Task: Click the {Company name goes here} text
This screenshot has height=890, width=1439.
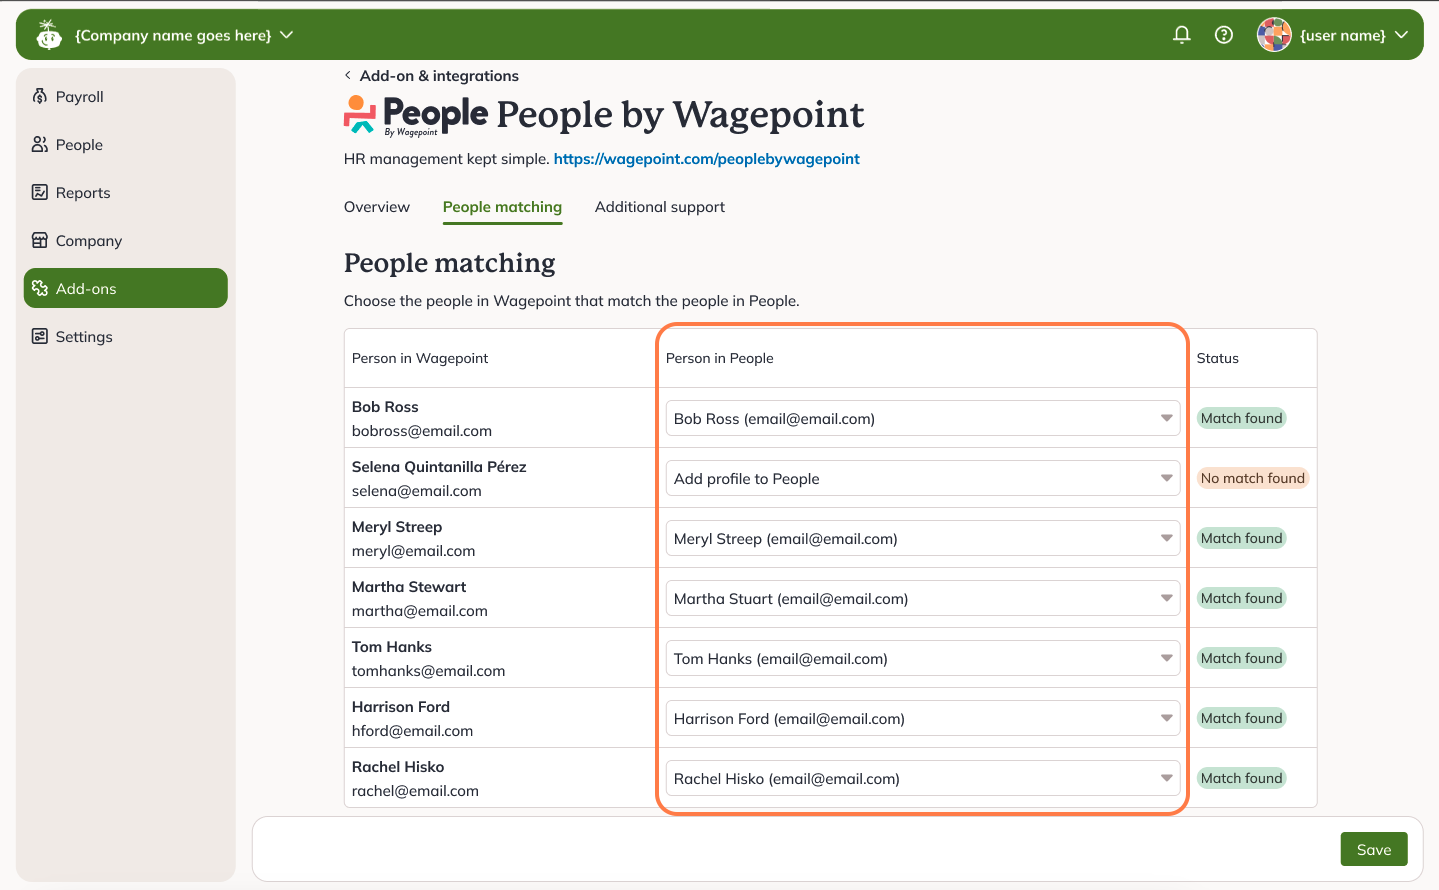Action: pyautogui.click(x=173, y=35)
